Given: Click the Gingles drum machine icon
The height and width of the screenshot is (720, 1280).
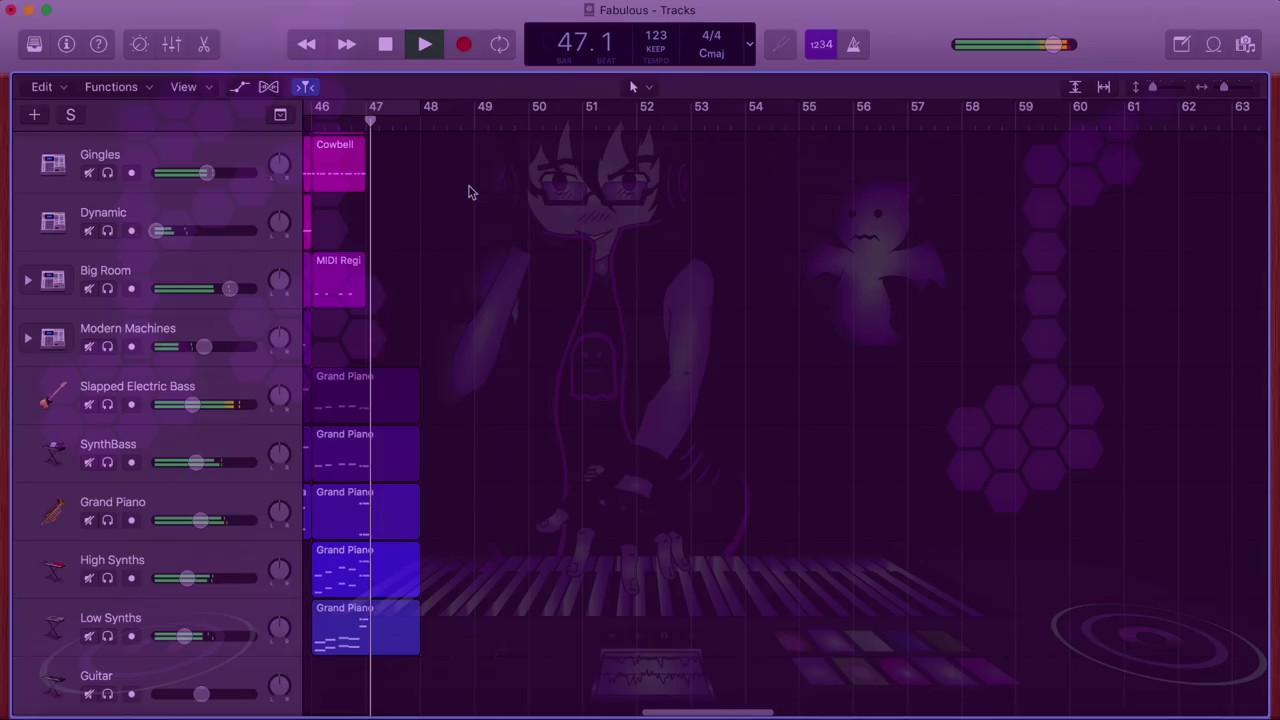Looking at the screenshot, I should coord(53,163).
